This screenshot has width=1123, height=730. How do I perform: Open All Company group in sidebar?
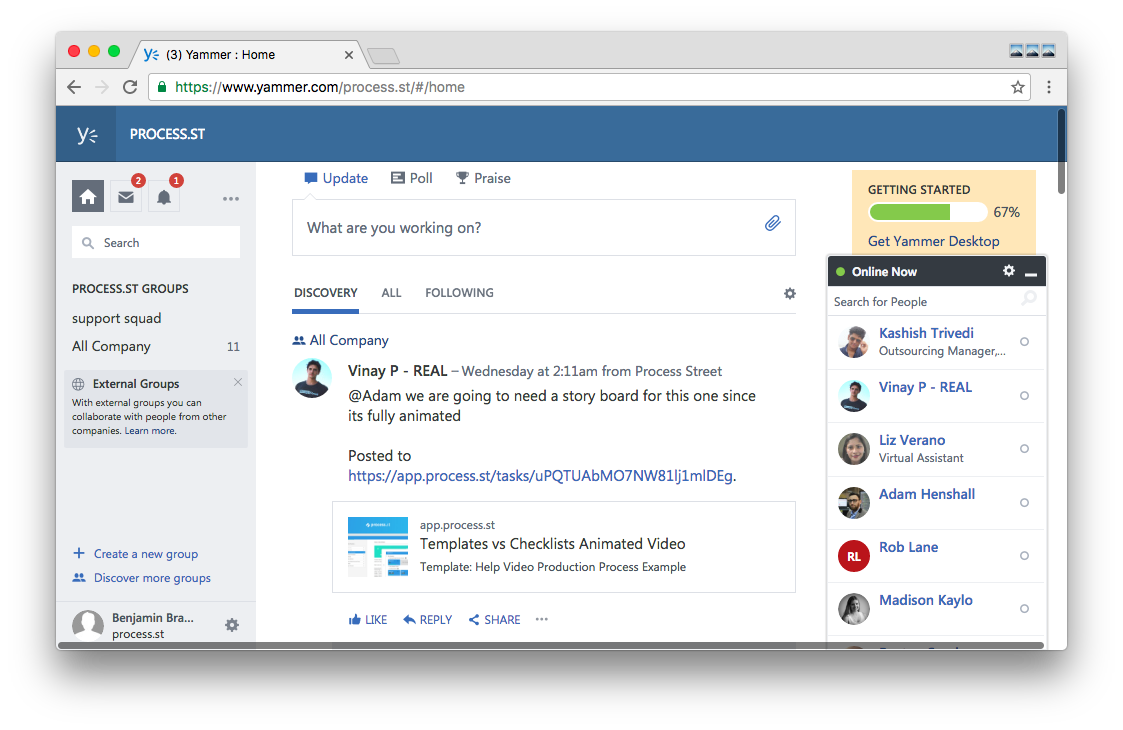(x=111, y=346)
